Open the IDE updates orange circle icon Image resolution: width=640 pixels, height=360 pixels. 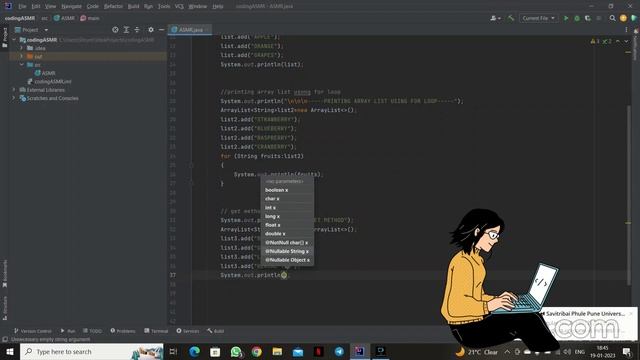click(x=623, y=18)
